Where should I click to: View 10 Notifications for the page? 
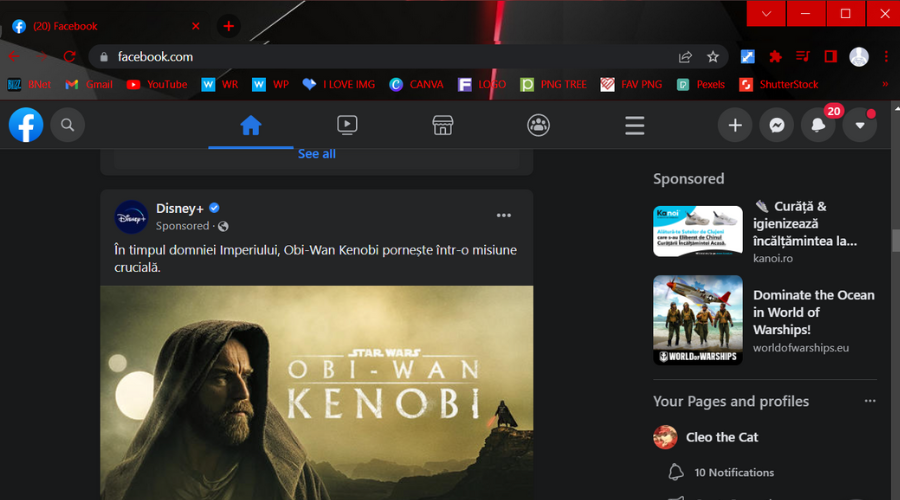click(734, 472)
